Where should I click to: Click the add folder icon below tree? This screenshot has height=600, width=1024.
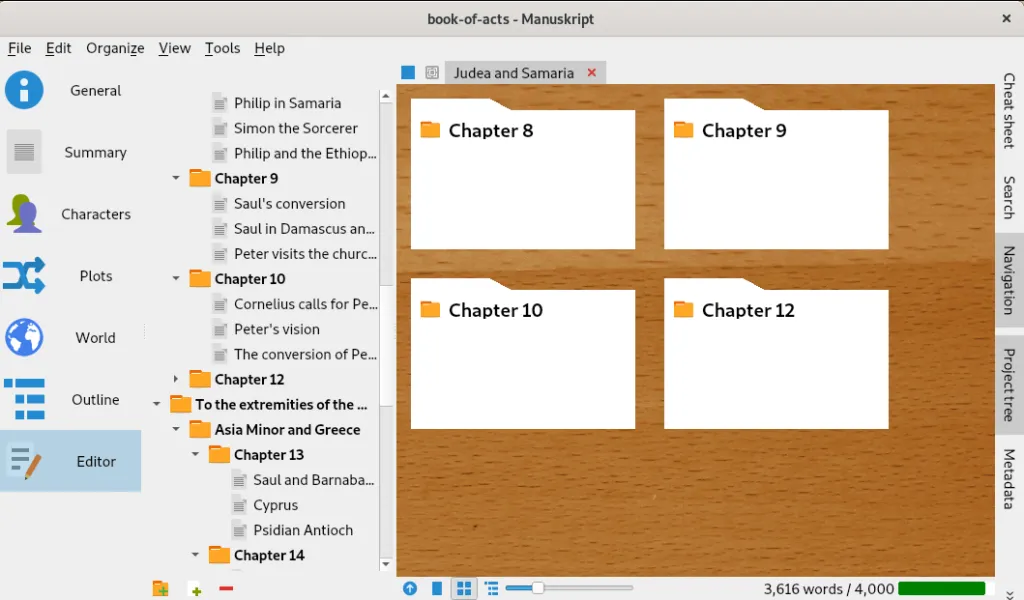point(160,589)
